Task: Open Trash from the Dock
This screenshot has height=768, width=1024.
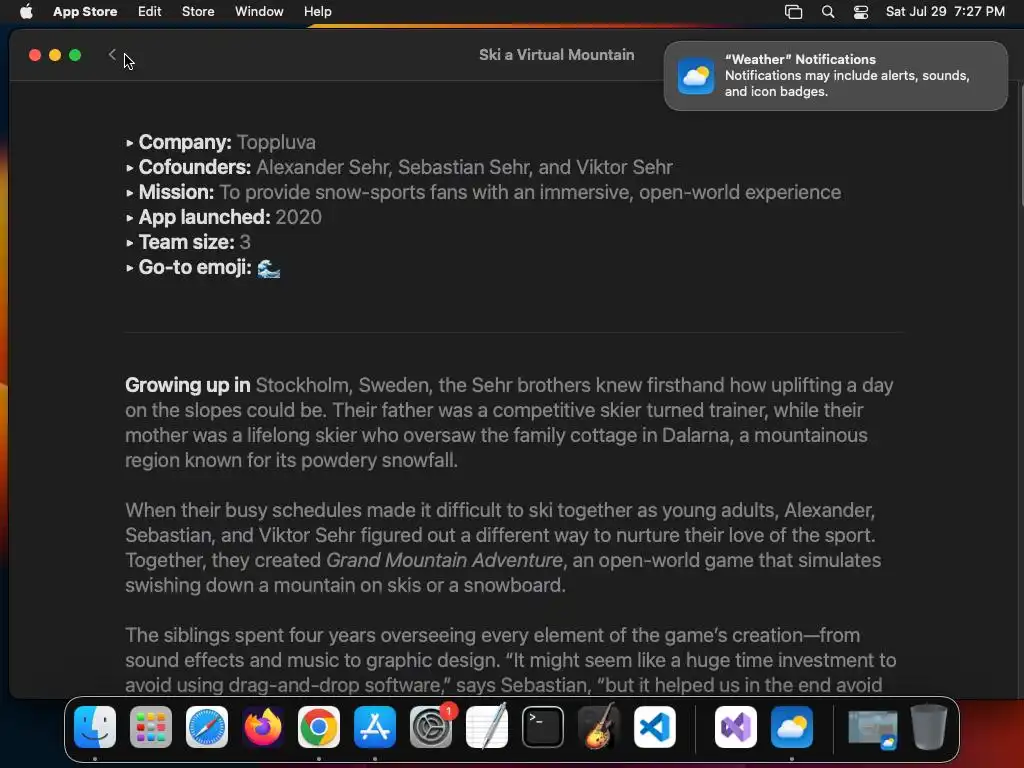Action: pyautogui.click(x=929, y=727)
